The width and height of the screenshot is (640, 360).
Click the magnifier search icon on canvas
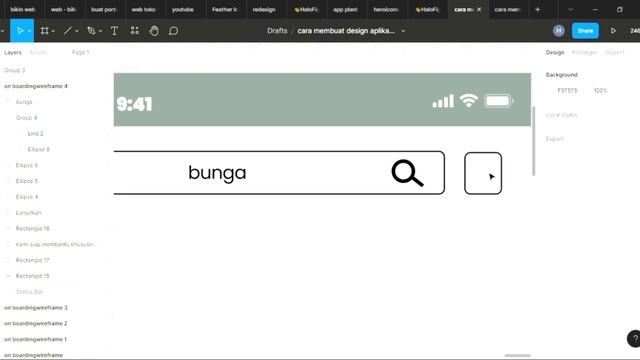click(x=407, y=173)
